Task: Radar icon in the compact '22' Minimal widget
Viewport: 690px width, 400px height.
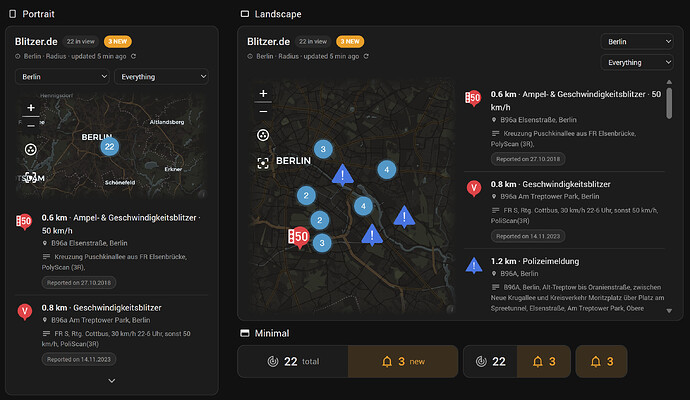Action: (481, 362)
